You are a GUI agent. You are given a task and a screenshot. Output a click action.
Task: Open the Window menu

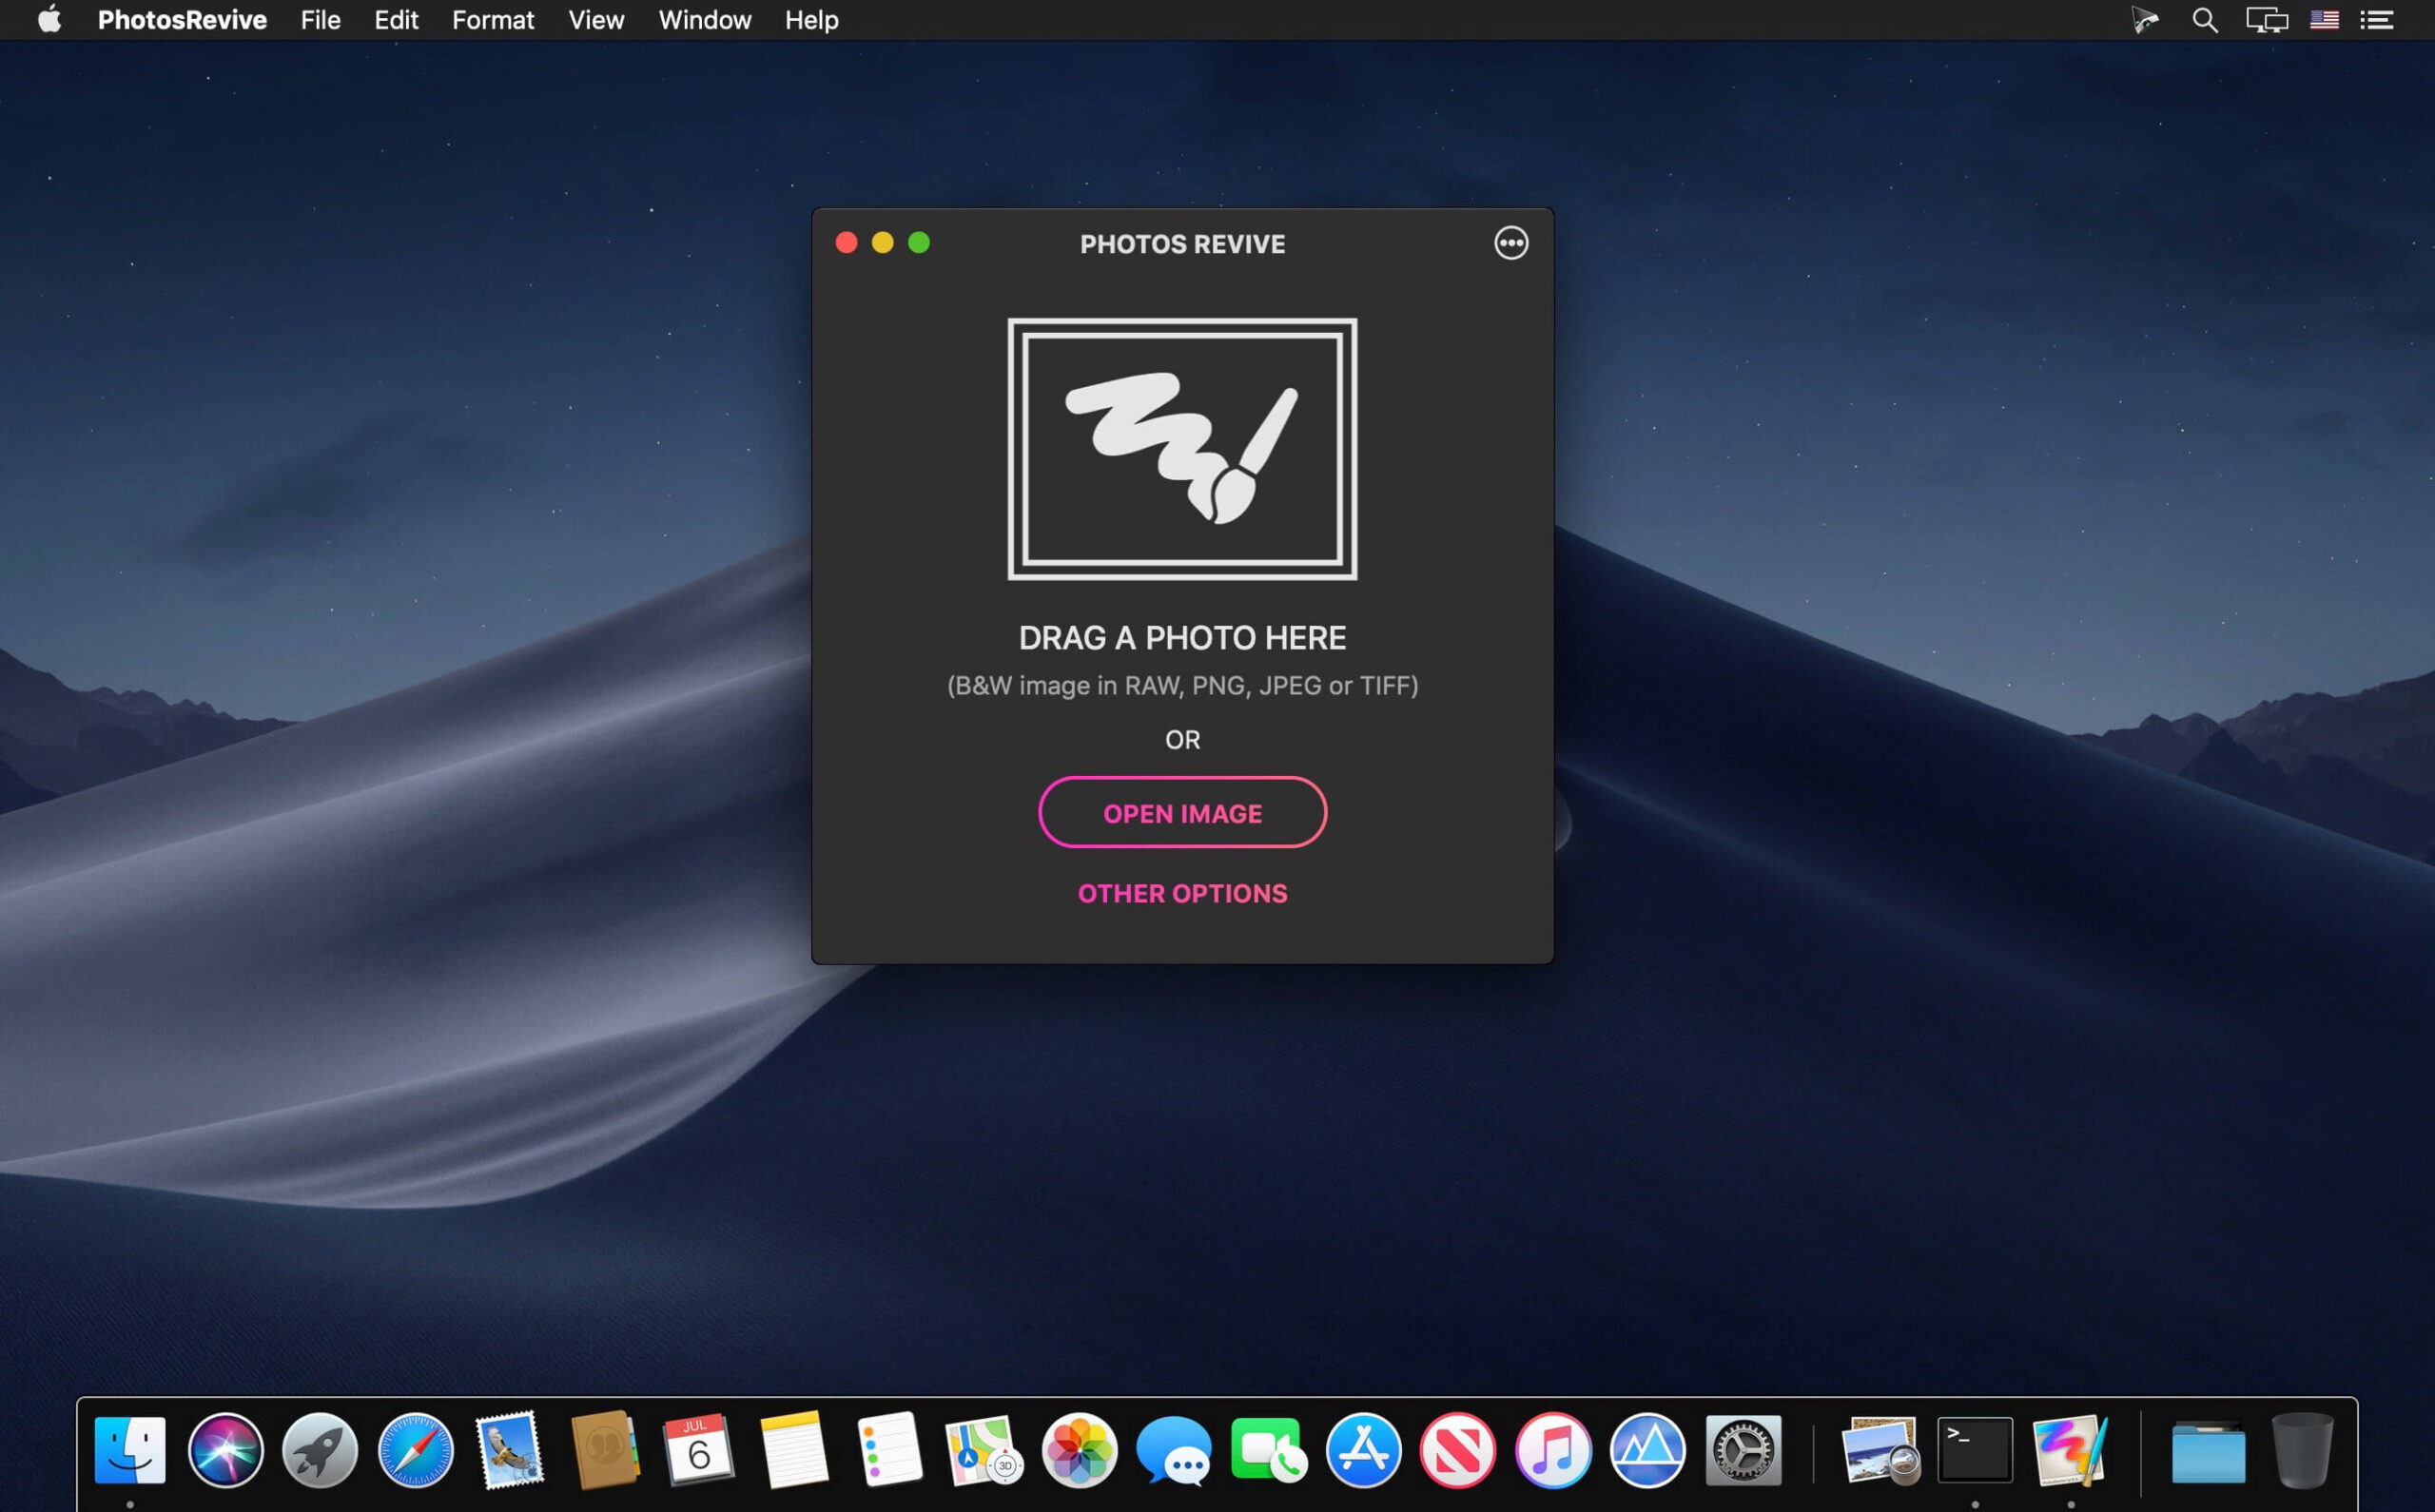point(704,19)
